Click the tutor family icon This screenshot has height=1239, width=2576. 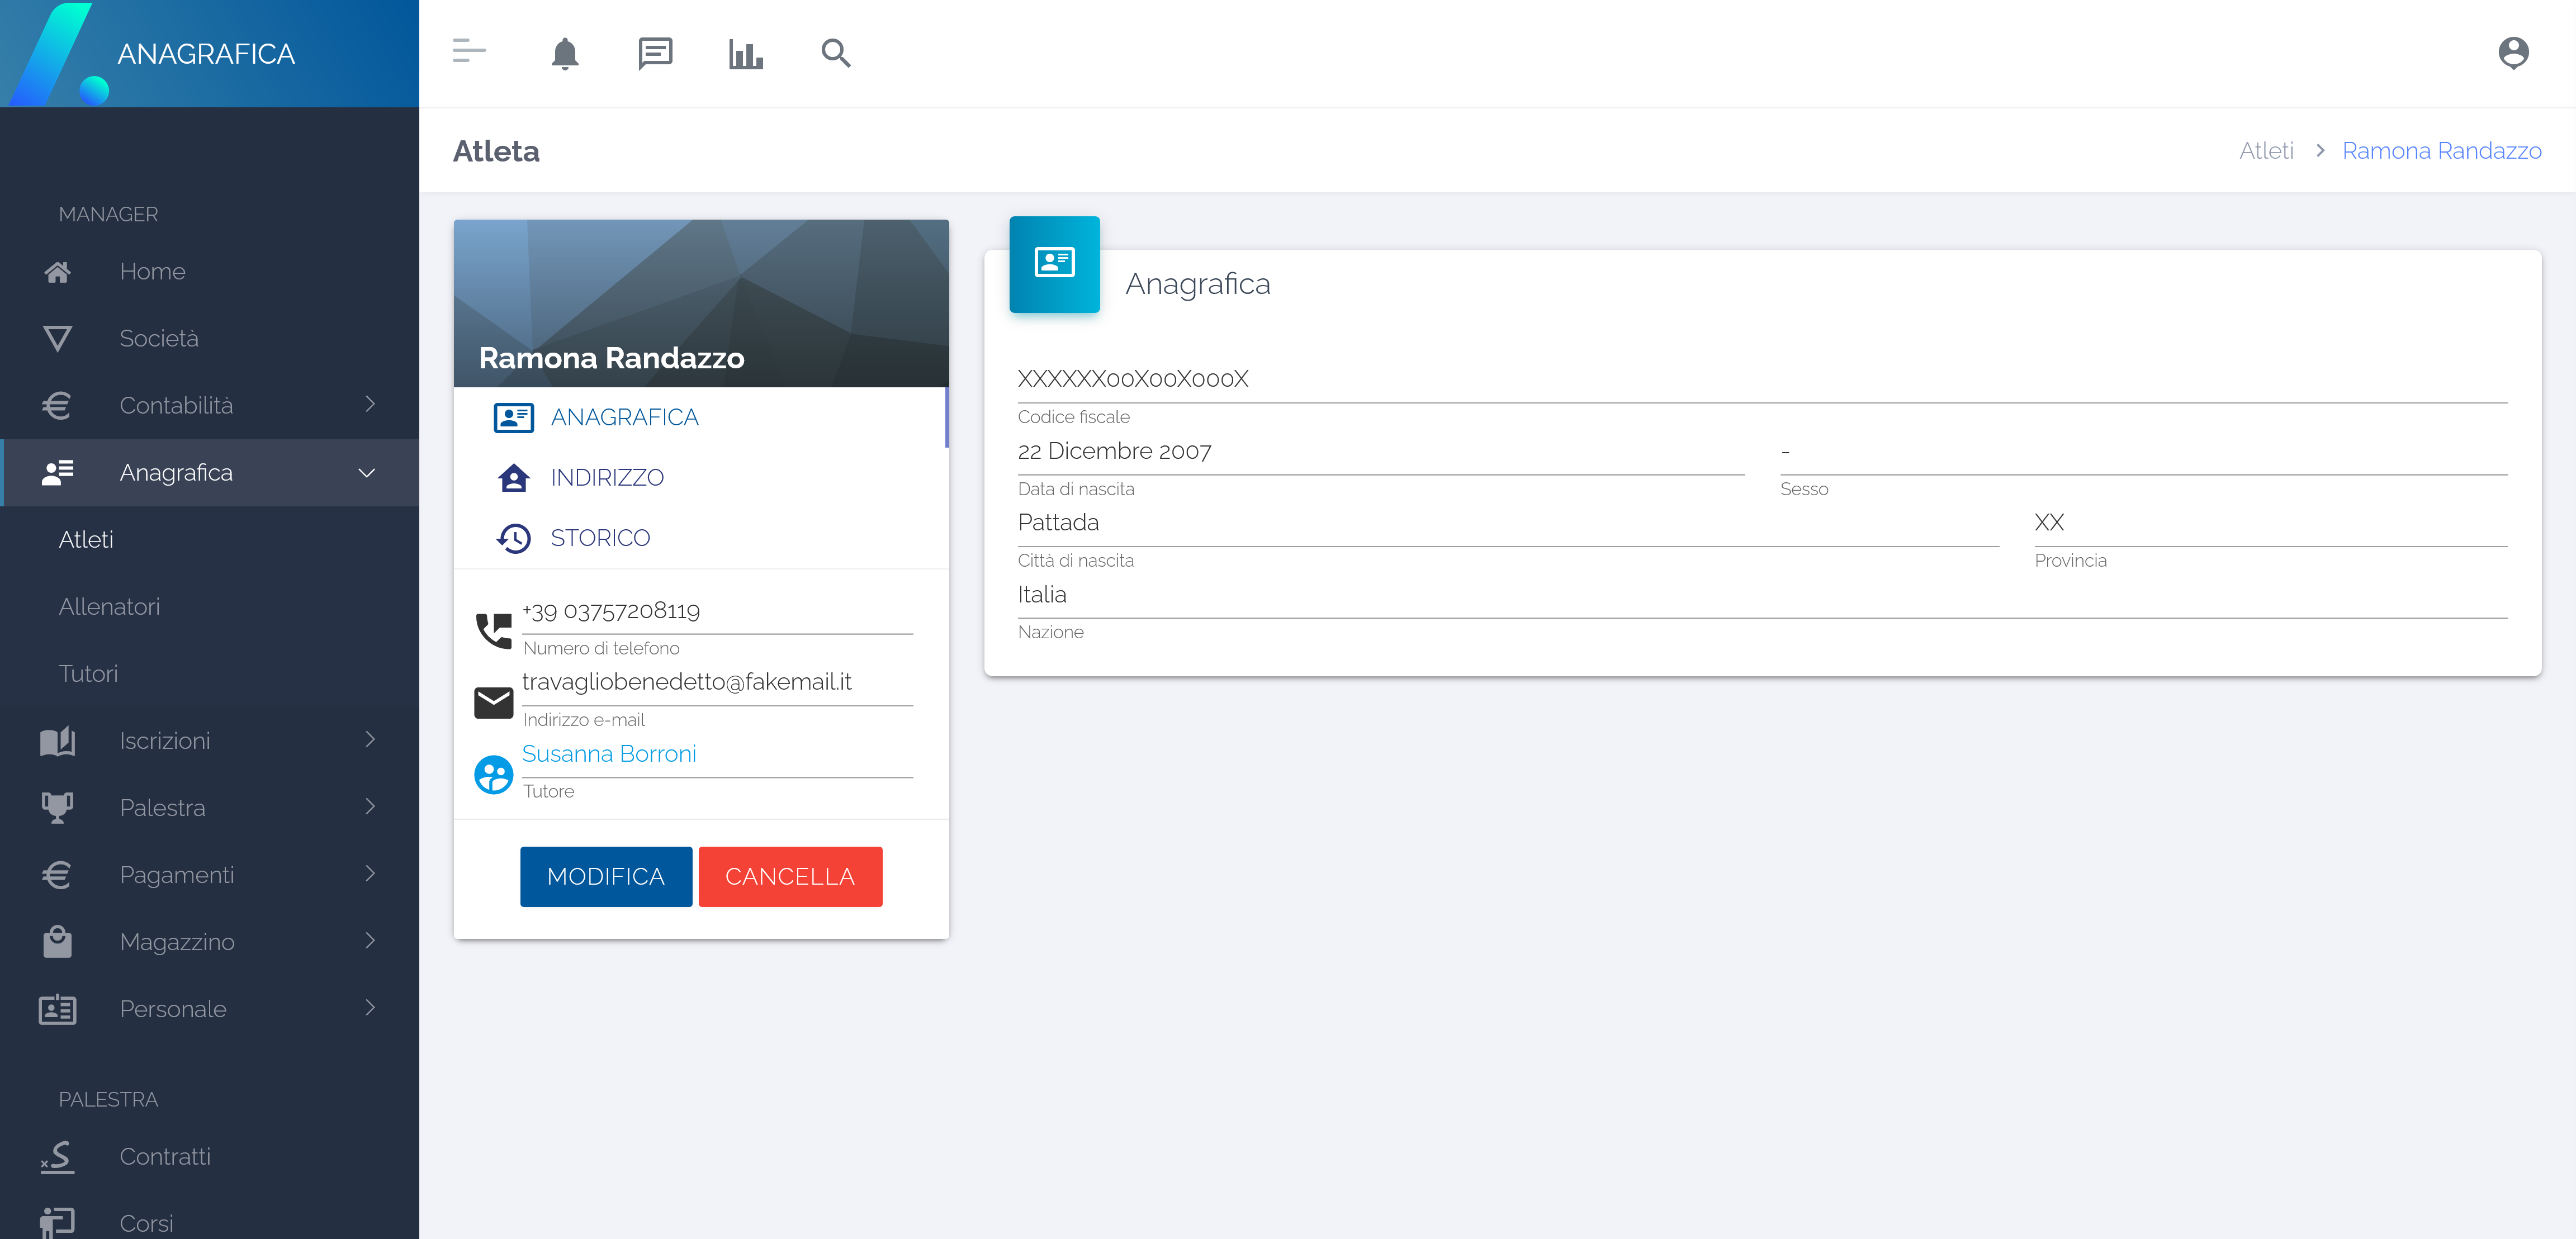(494, 775)
